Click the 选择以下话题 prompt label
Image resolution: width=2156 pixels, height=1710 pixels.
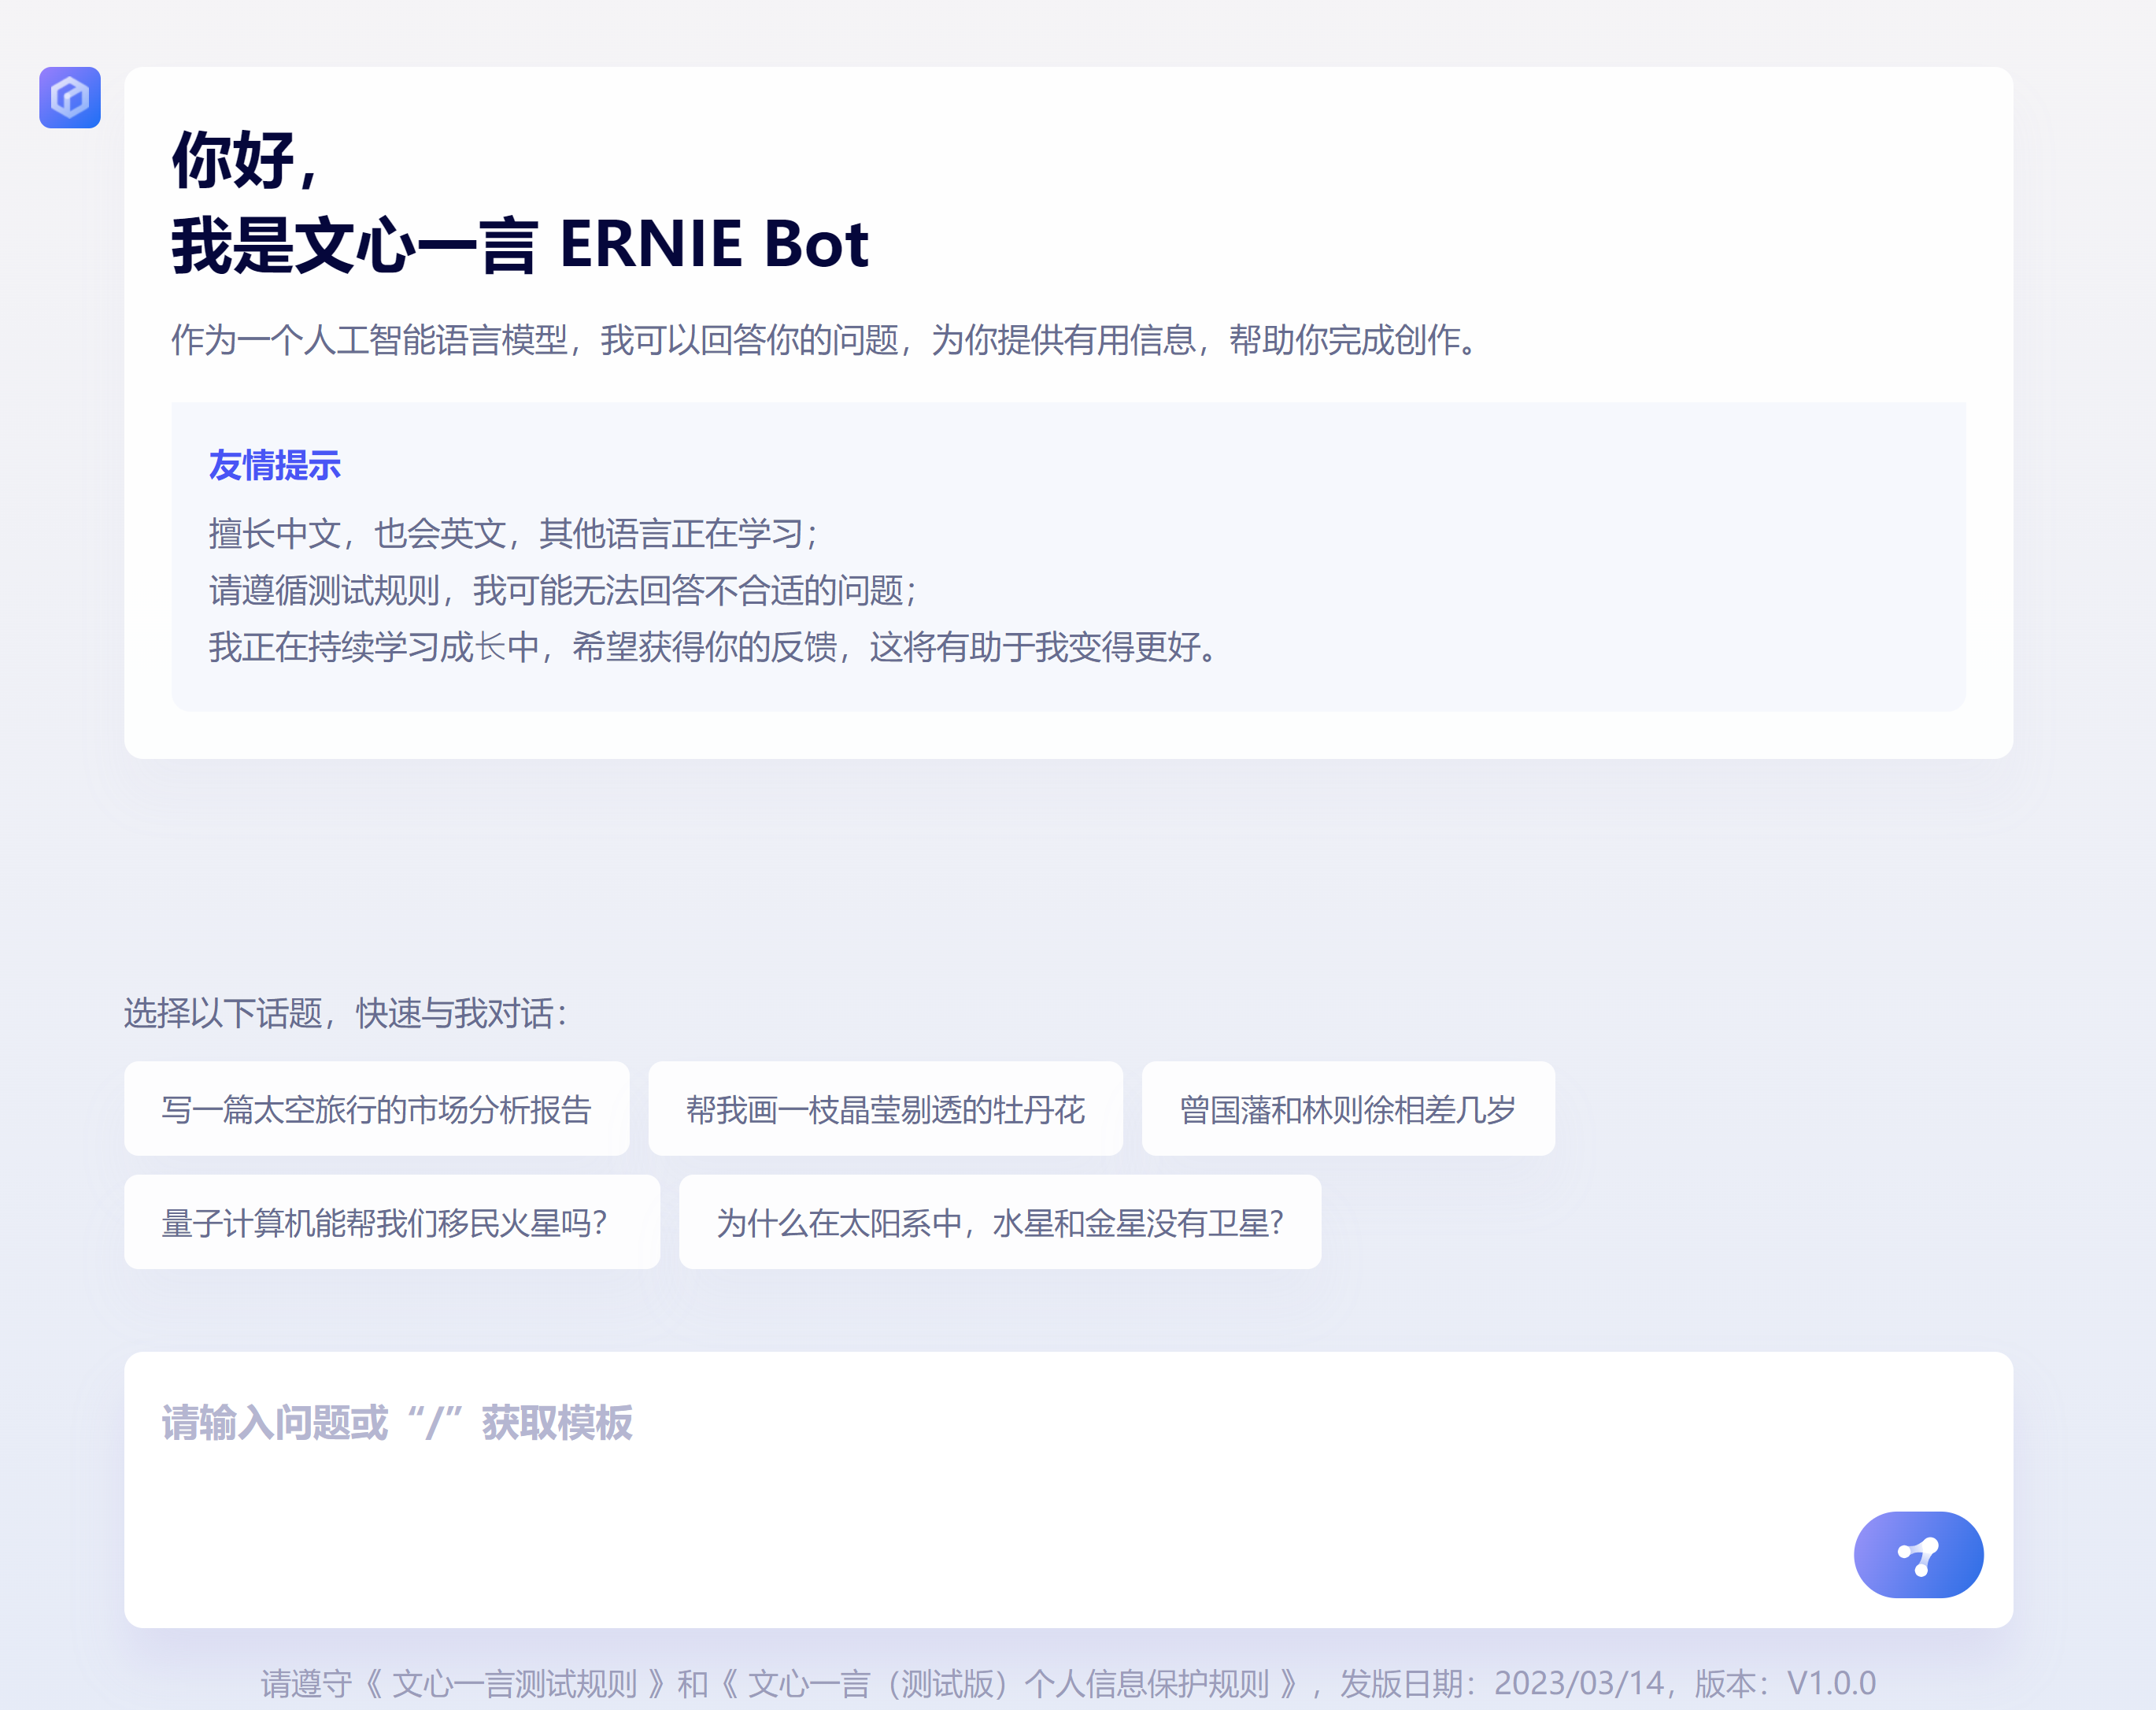pyautogui.click(x=346, y=1013)
